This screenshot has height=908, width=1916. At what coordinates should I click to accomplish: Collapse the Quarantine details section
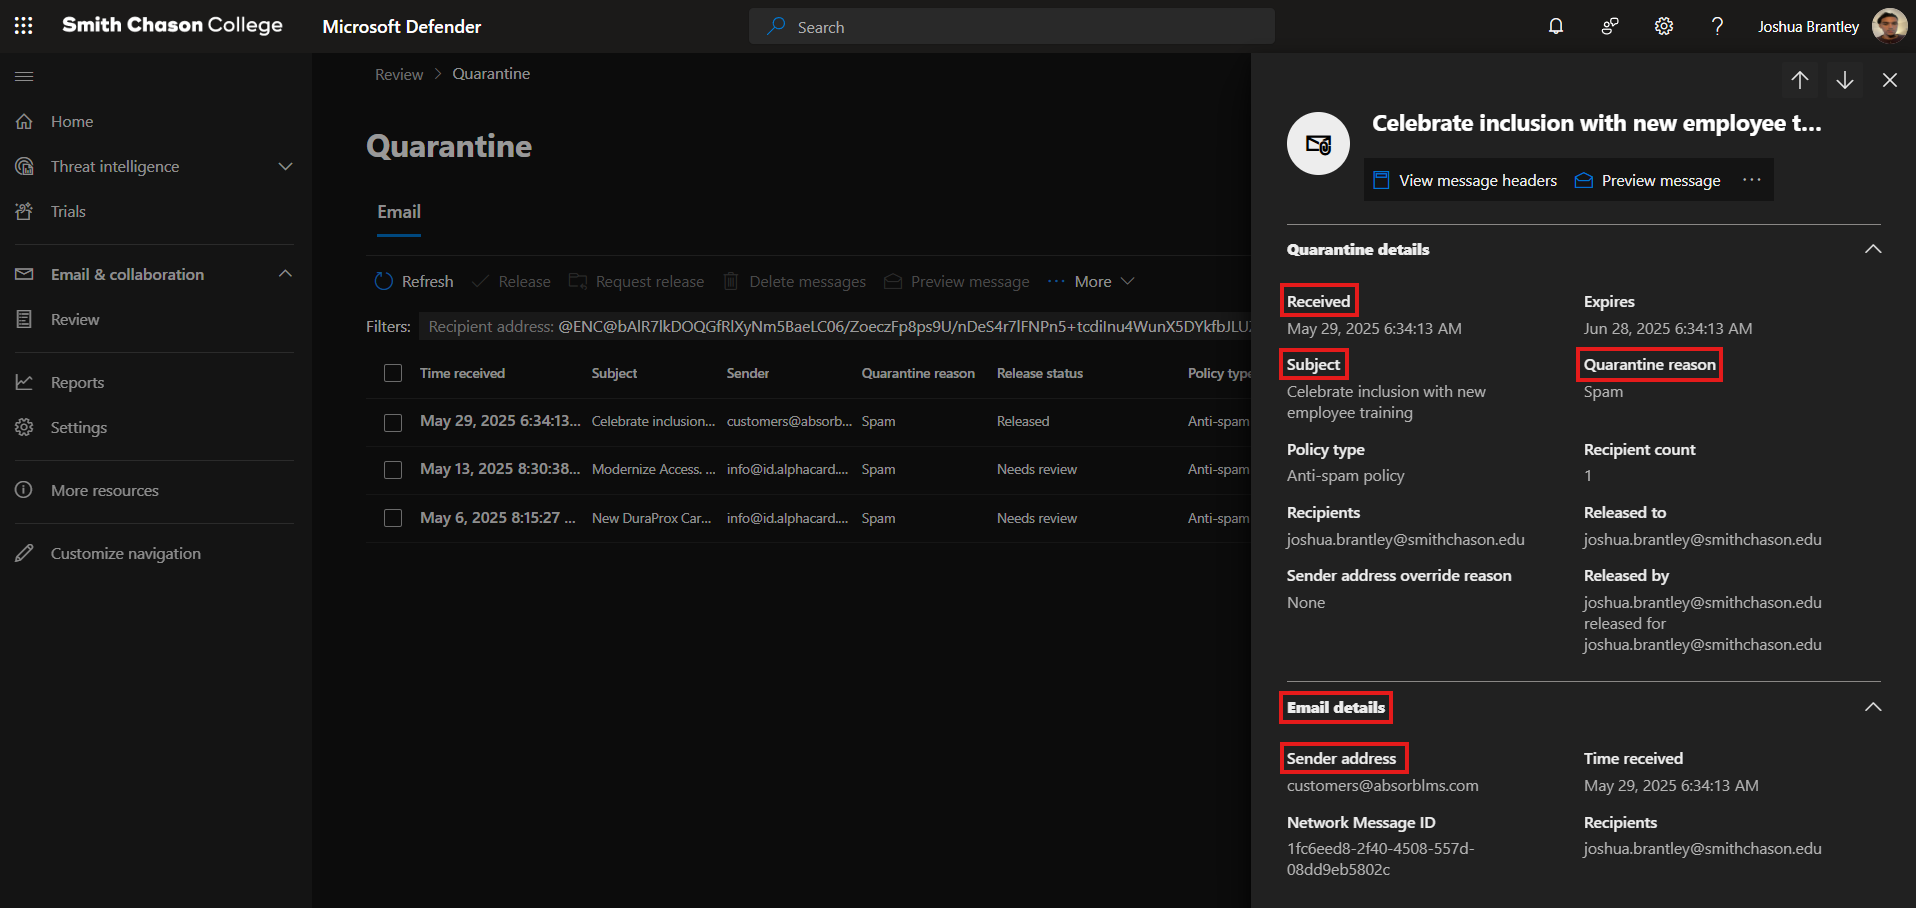1873,249
